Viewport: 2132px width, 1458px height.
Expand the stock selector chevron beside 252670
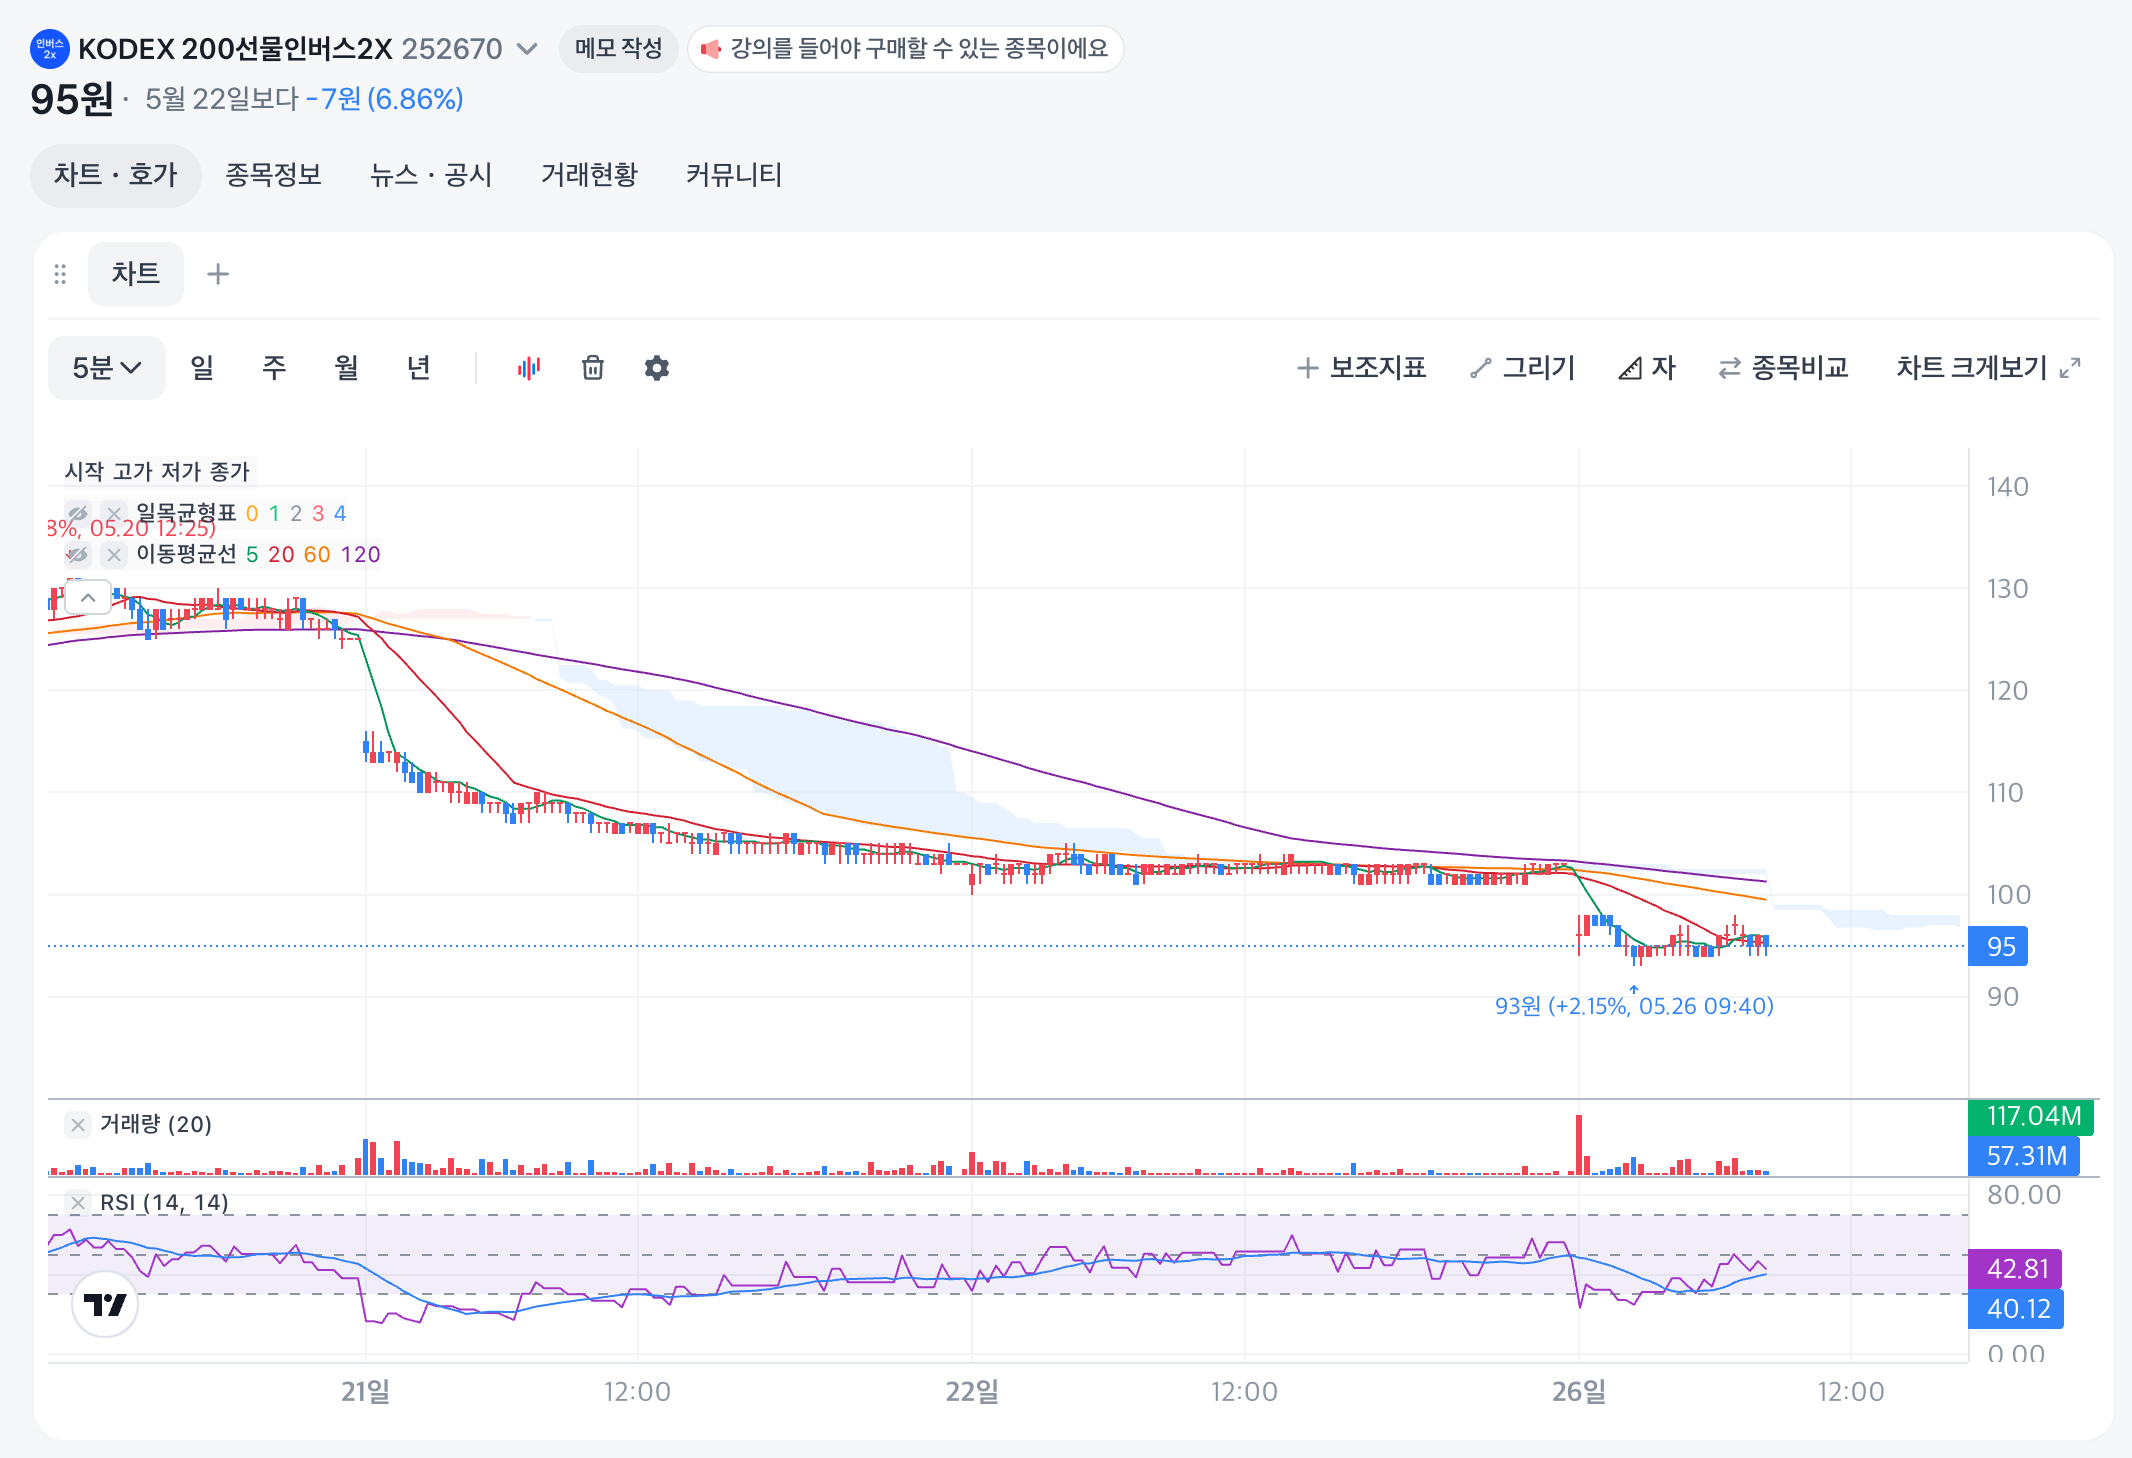pos(527,49)
